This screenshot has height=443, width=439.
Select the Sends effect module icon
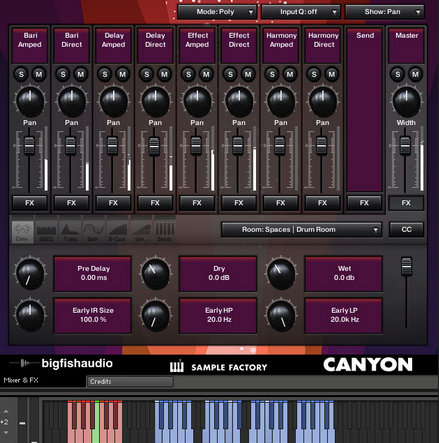(x=165, y=232)
